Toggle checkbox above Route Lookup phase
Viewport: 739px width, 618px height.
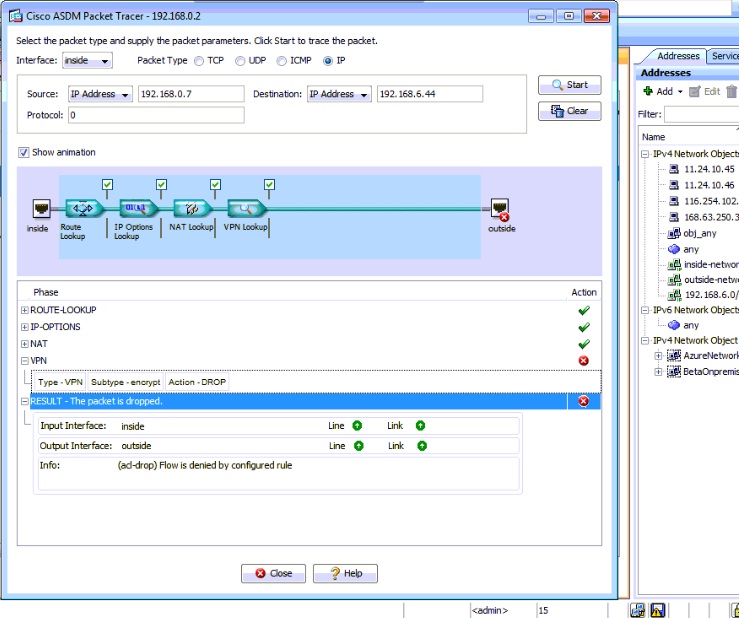point(107,184)
